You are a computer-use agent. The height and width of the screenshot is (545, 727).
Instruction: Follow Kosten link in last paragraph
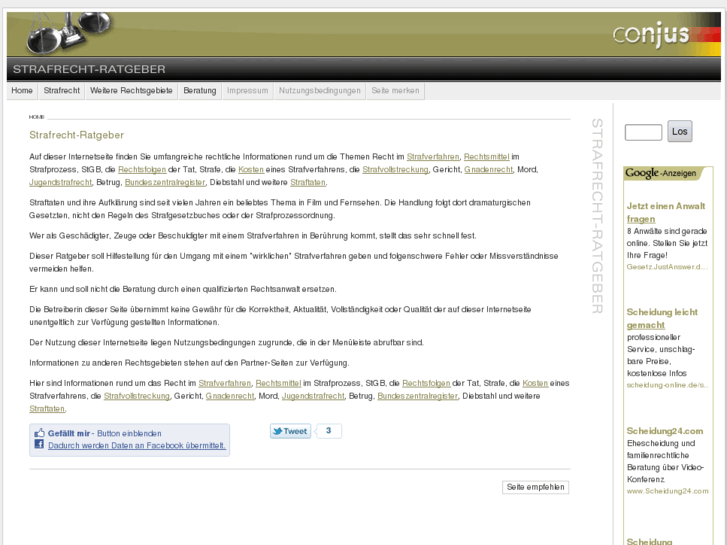click(535, 383)
